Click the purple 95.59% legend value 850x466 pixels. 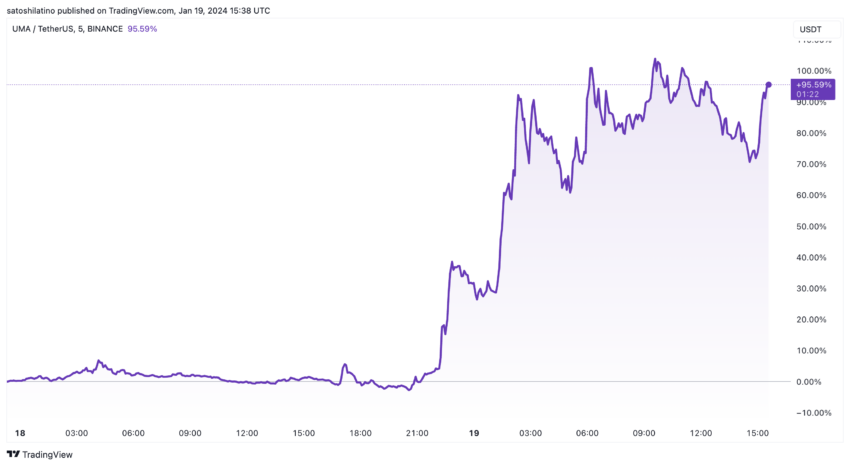[142, 29]
